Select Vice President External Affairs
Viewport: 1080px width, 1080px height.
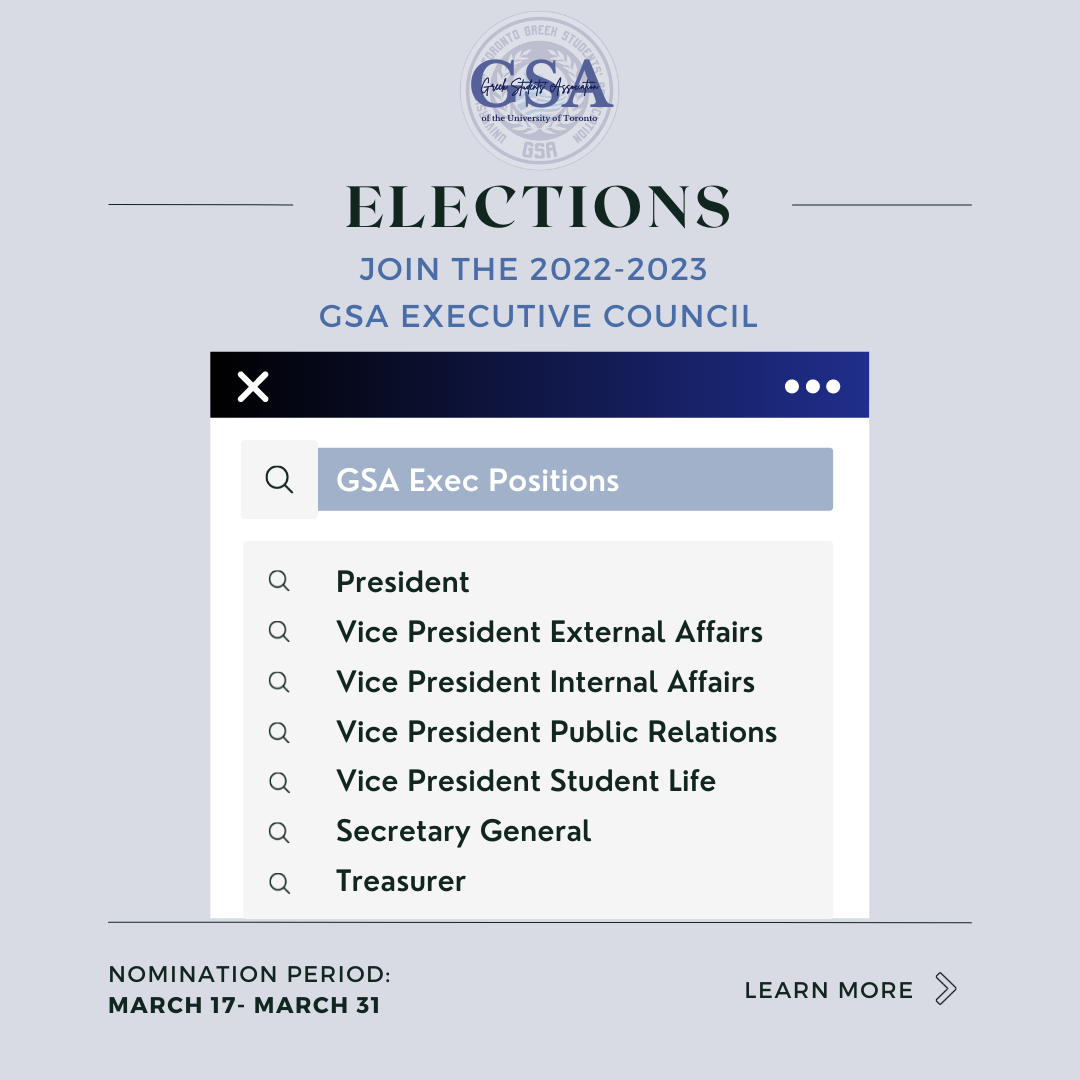tap(549, 632)
